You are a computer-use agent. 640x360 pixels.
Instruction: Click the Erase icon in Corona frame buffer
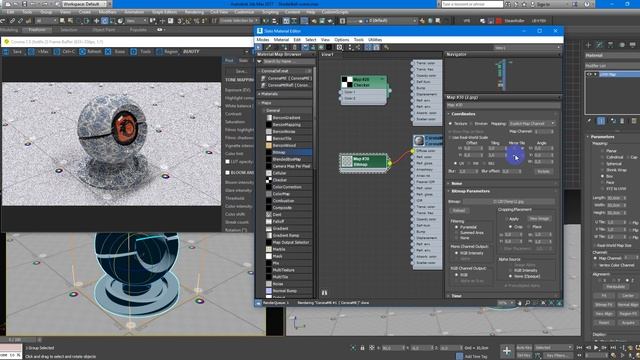pyautogui.click(x=108, y=52)
